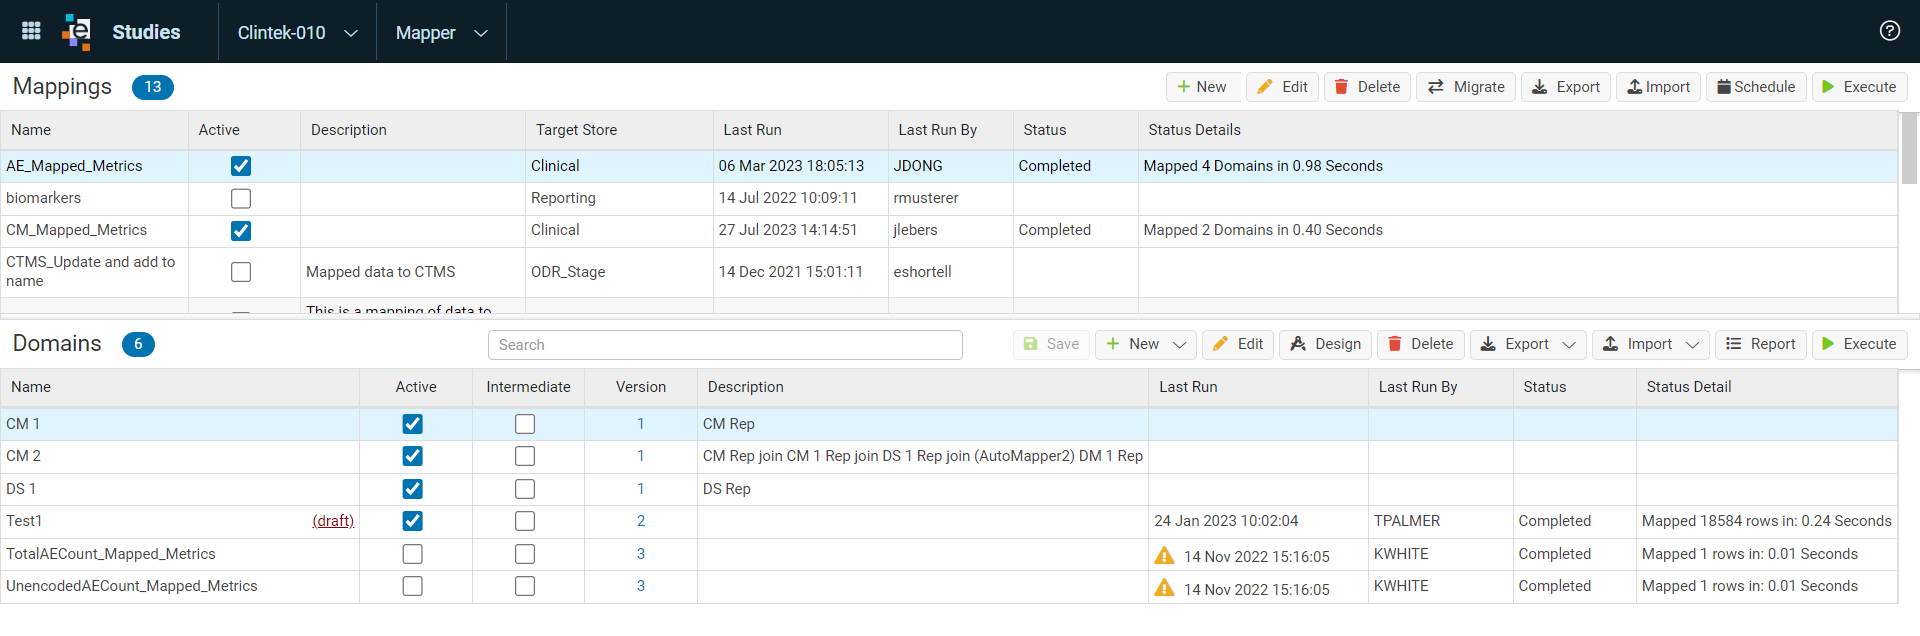
Task: Click in the Domains search field
Action: click(x=725, y=345)
